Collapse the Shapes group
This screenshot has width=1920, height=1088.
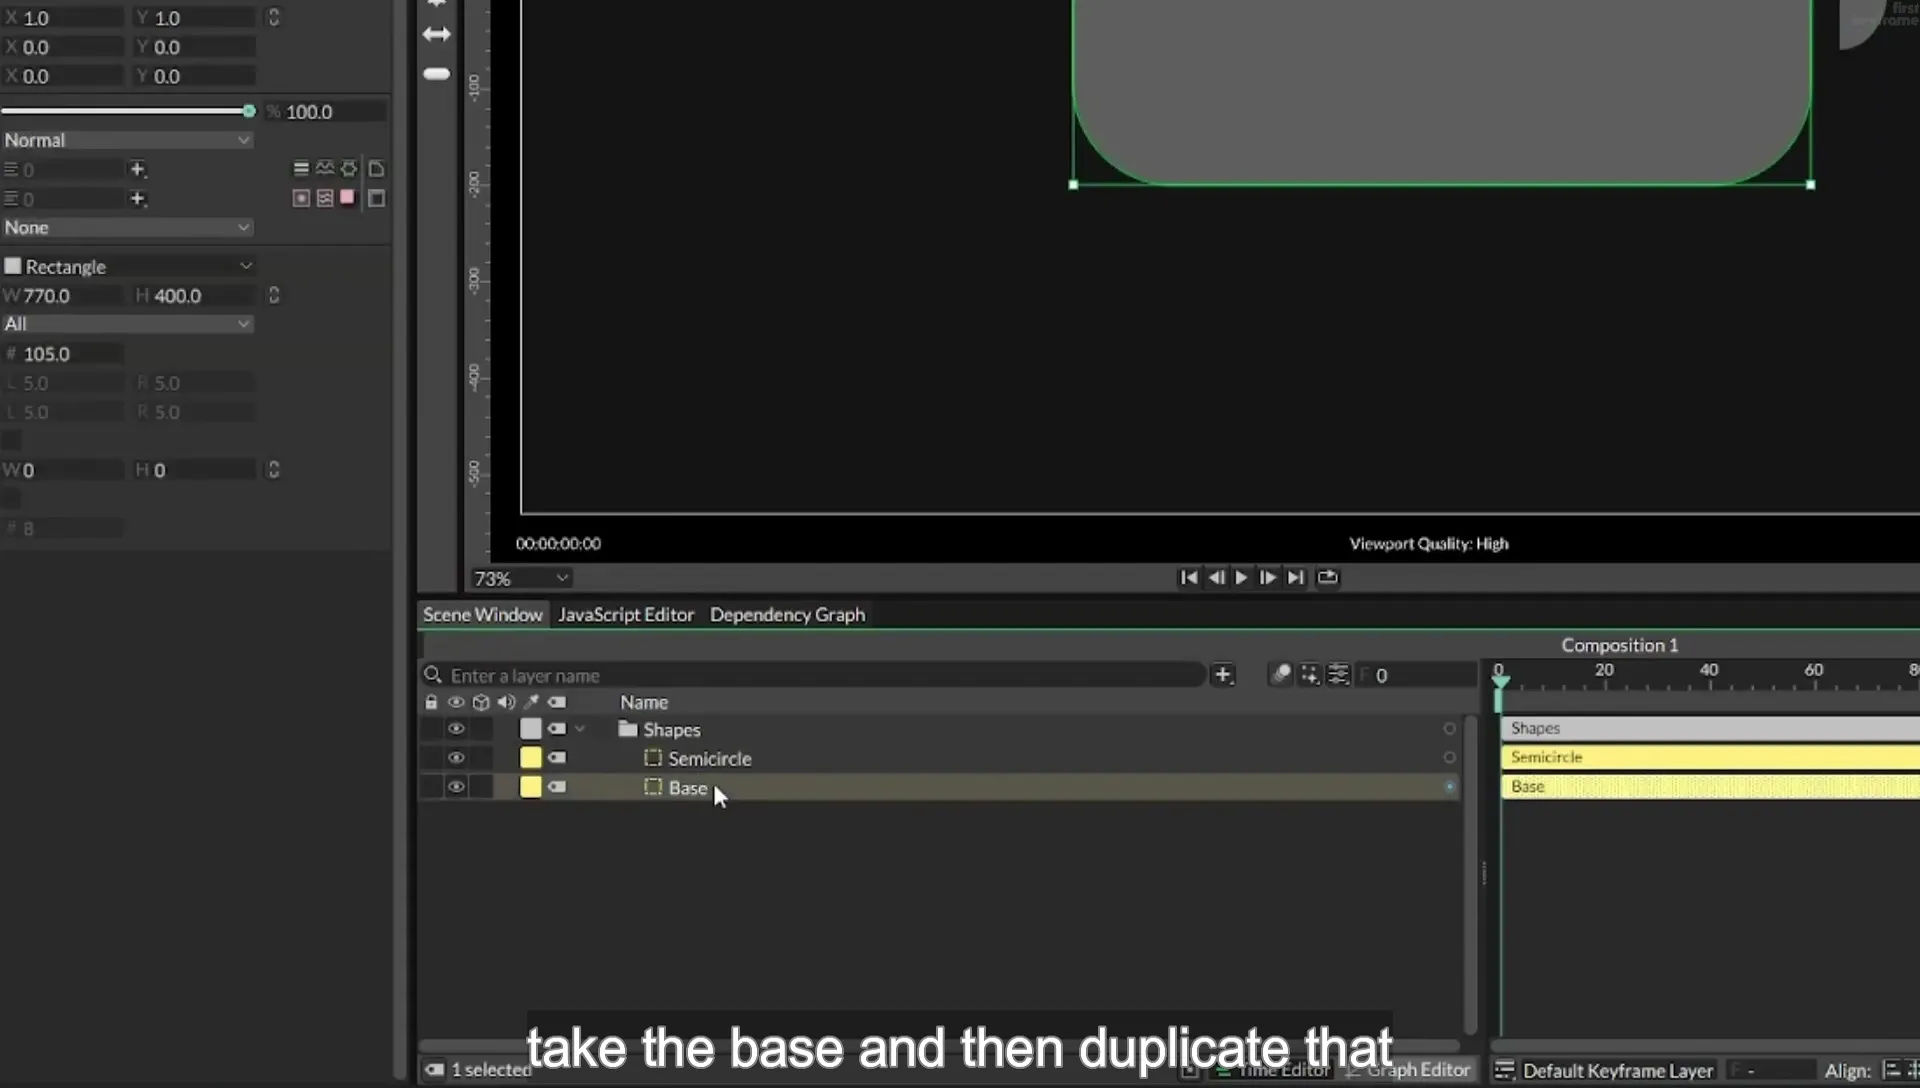tap(580, 729)
